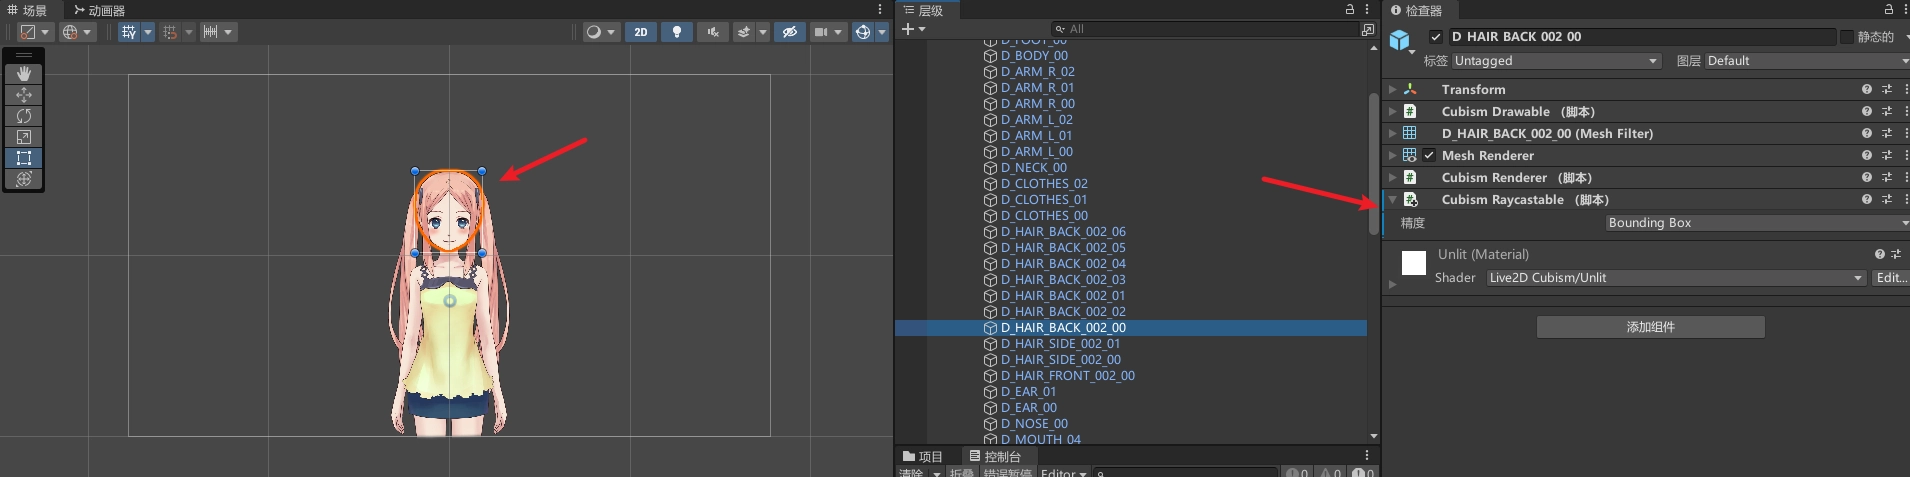Click the 添加组件 add component button

click(x=1650, y=327)
